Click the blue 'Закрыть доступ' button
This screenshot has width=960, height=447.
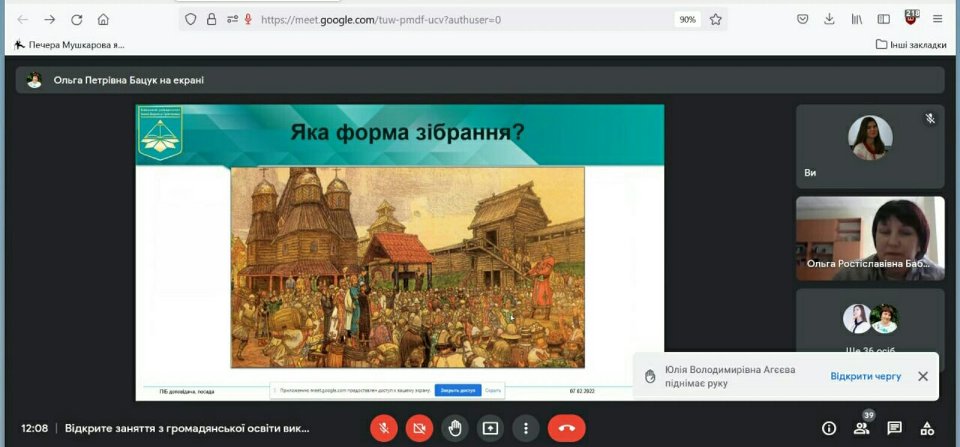click(x=459, y=390)
